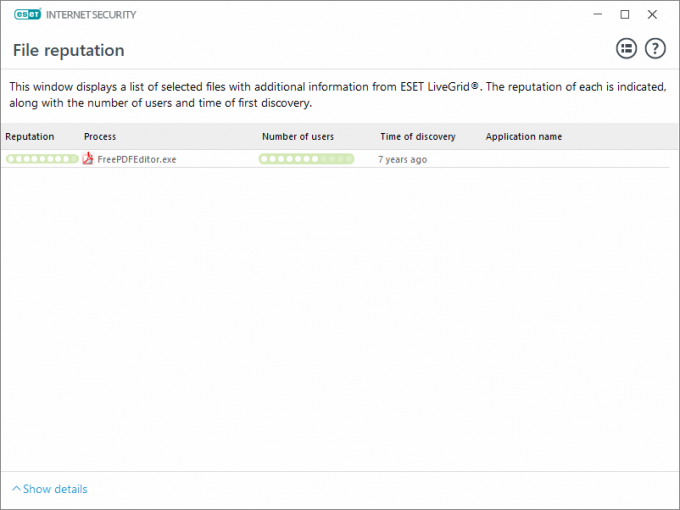Screen dimensions: 680x510
Task: Expand details using the chevron arrow
Action: [16, 489]
